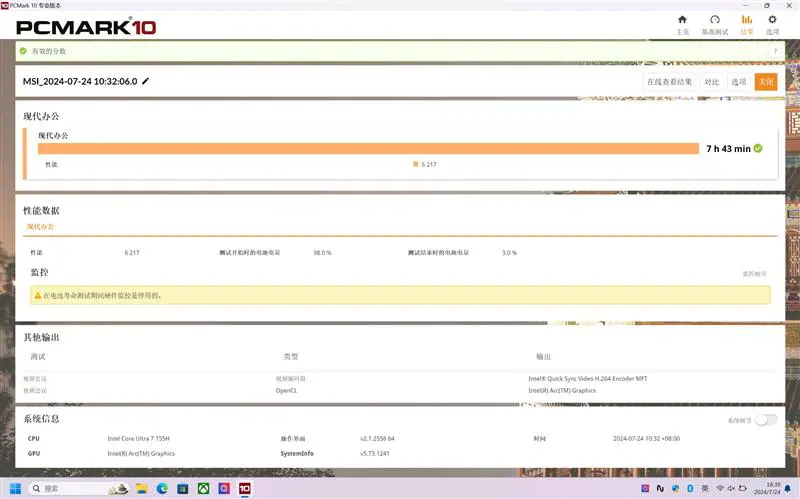Click the Compare (对比) button
The image size is (800, 499).
point(711,82)
